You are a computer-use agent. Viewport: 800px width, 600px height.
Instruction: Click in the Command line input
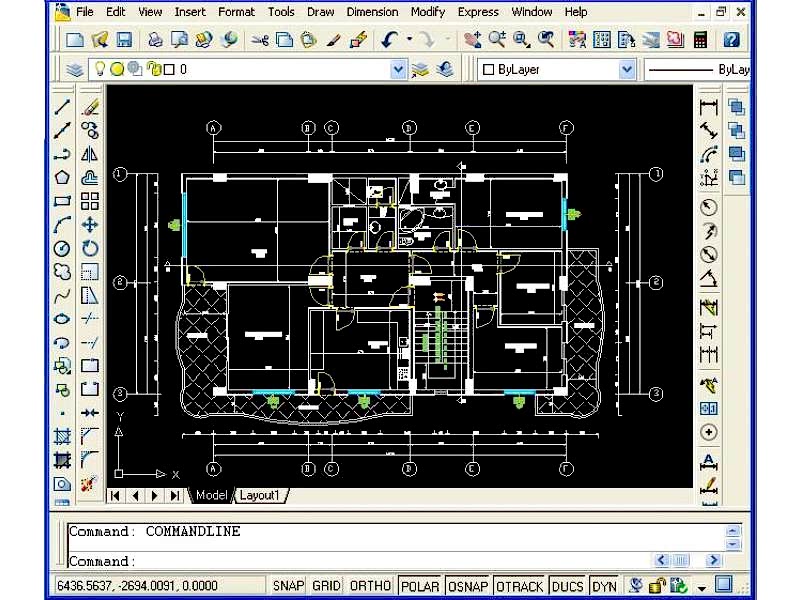[390, 561]
